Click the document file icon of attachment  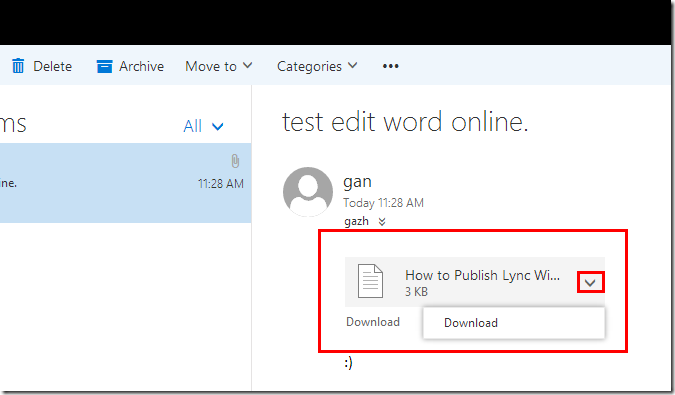point(370,281)
